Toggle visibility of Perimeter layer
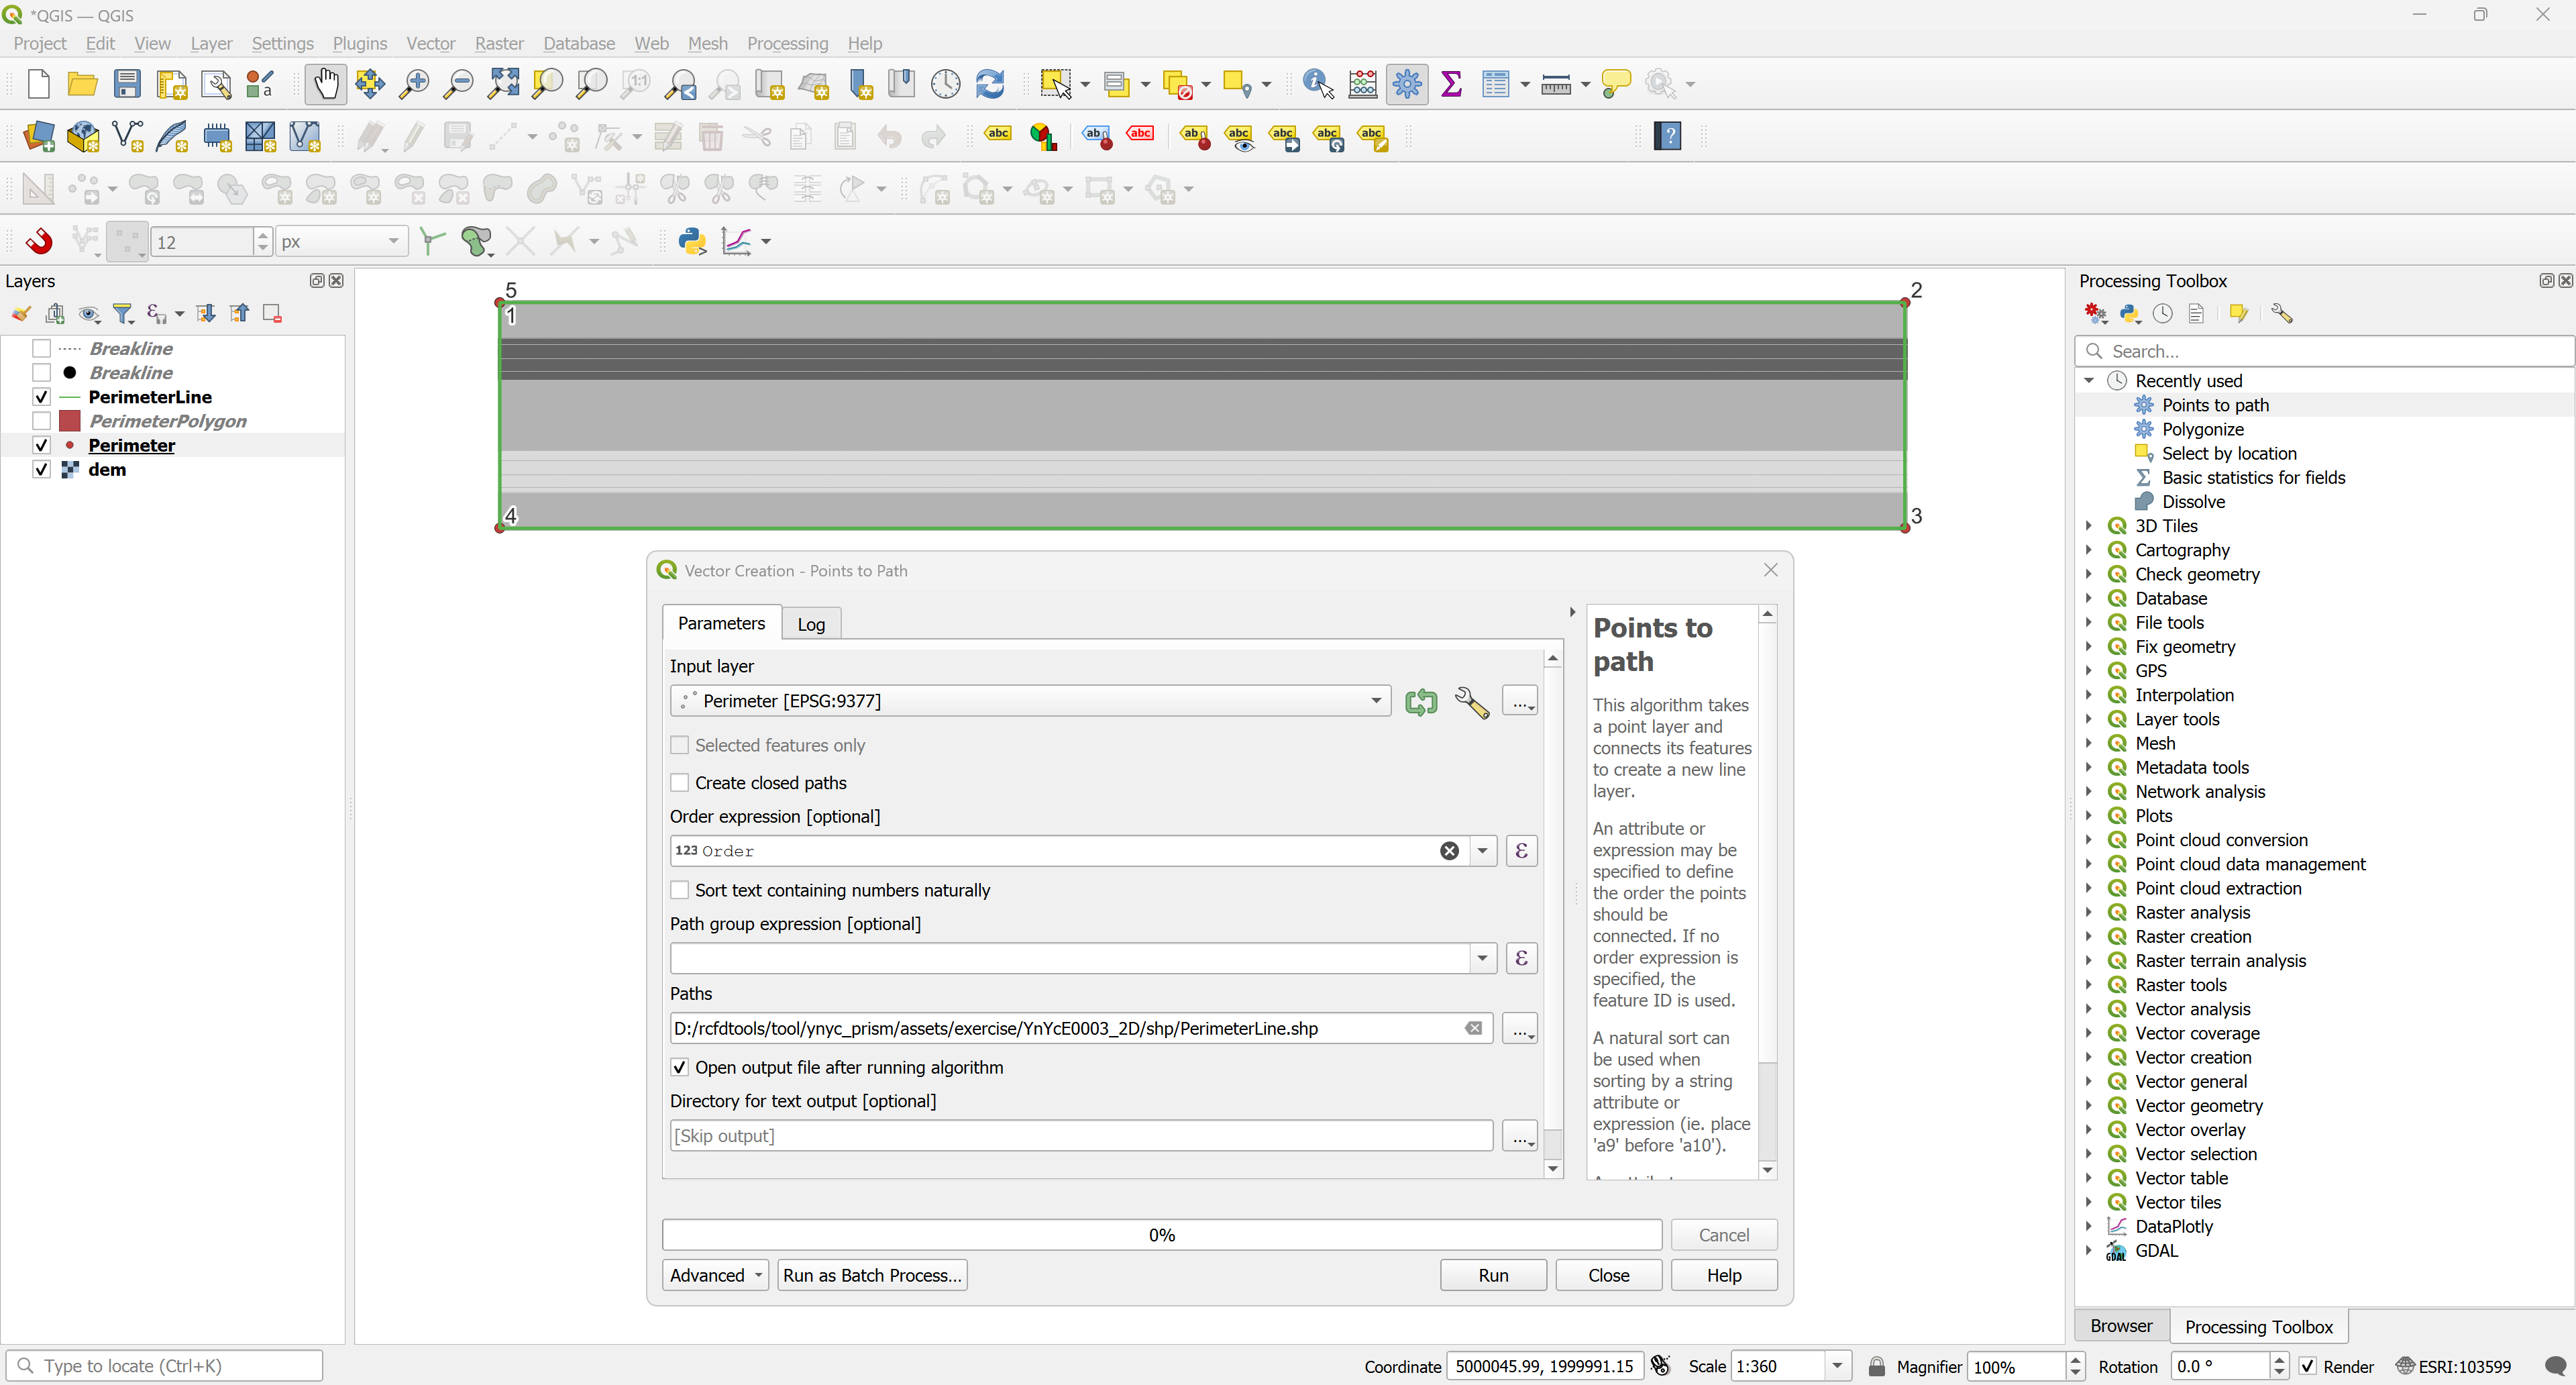 pyautogui.click(x=41, y=445)
